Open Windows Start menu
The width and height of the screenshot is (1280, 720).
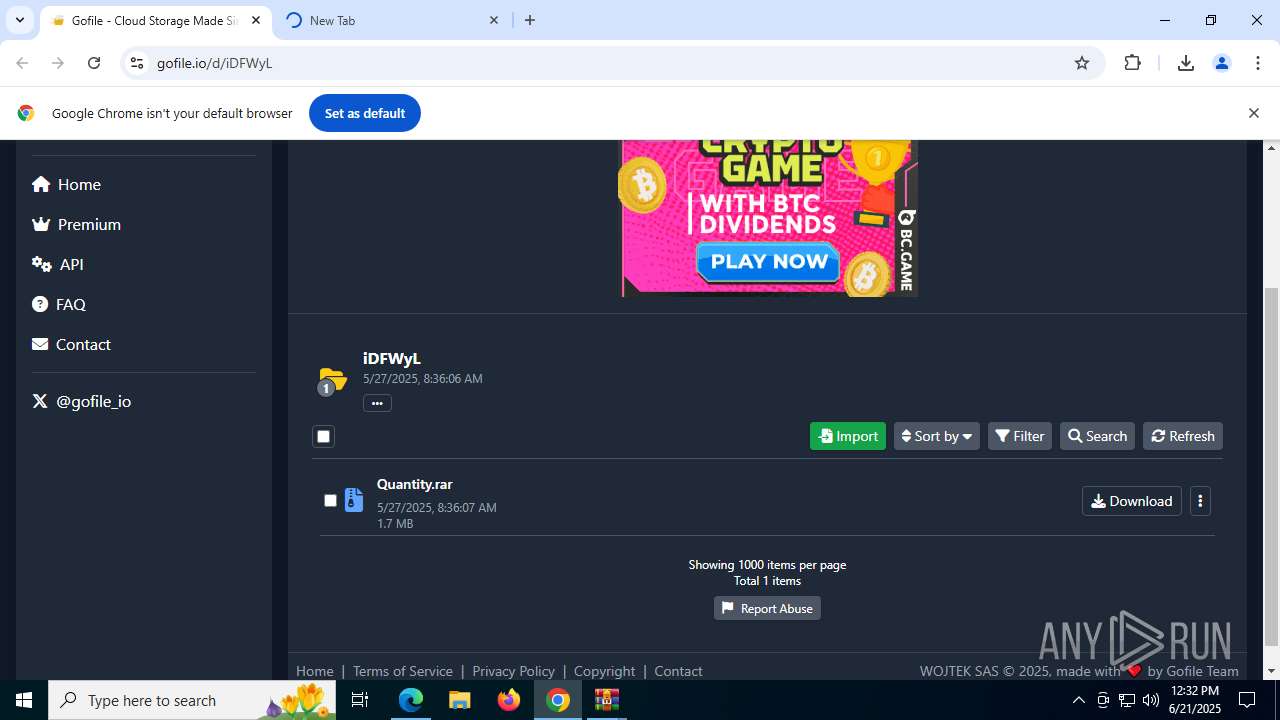point(24,700)
